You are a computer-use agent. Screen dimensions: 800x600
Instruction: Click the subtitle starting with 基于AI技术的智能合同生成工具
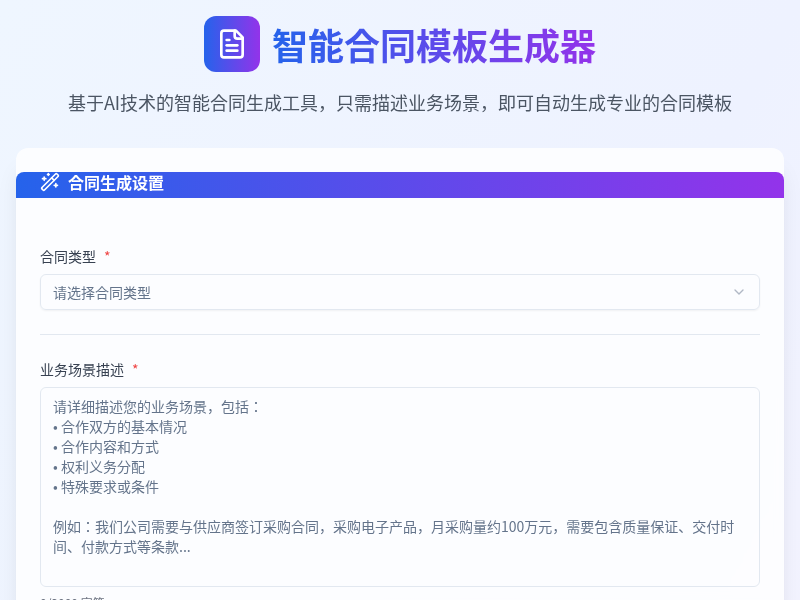coord(399,104)
